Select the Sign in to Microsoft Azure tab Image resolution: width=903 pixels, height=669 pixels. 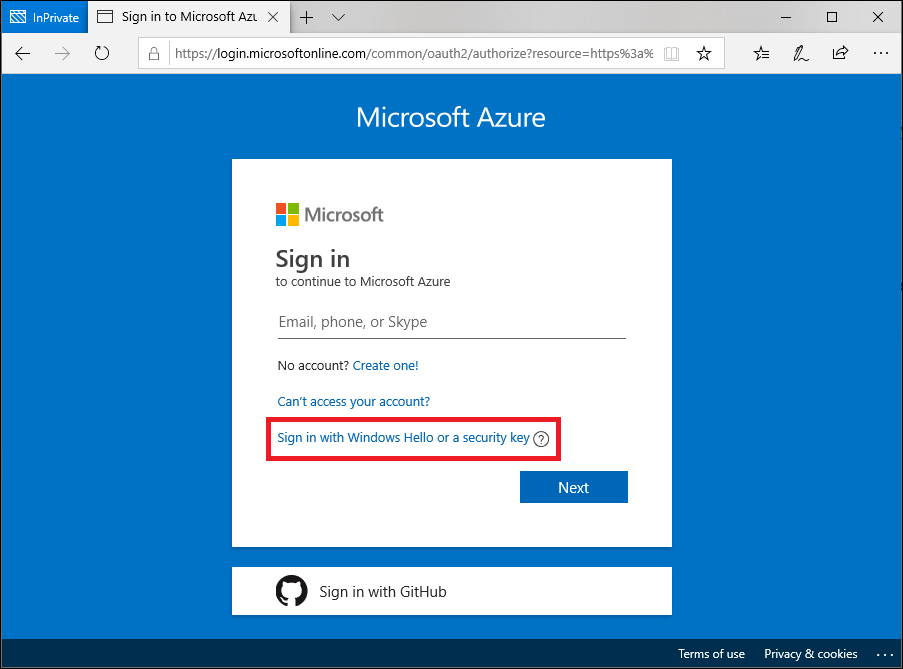click(190, 17)
